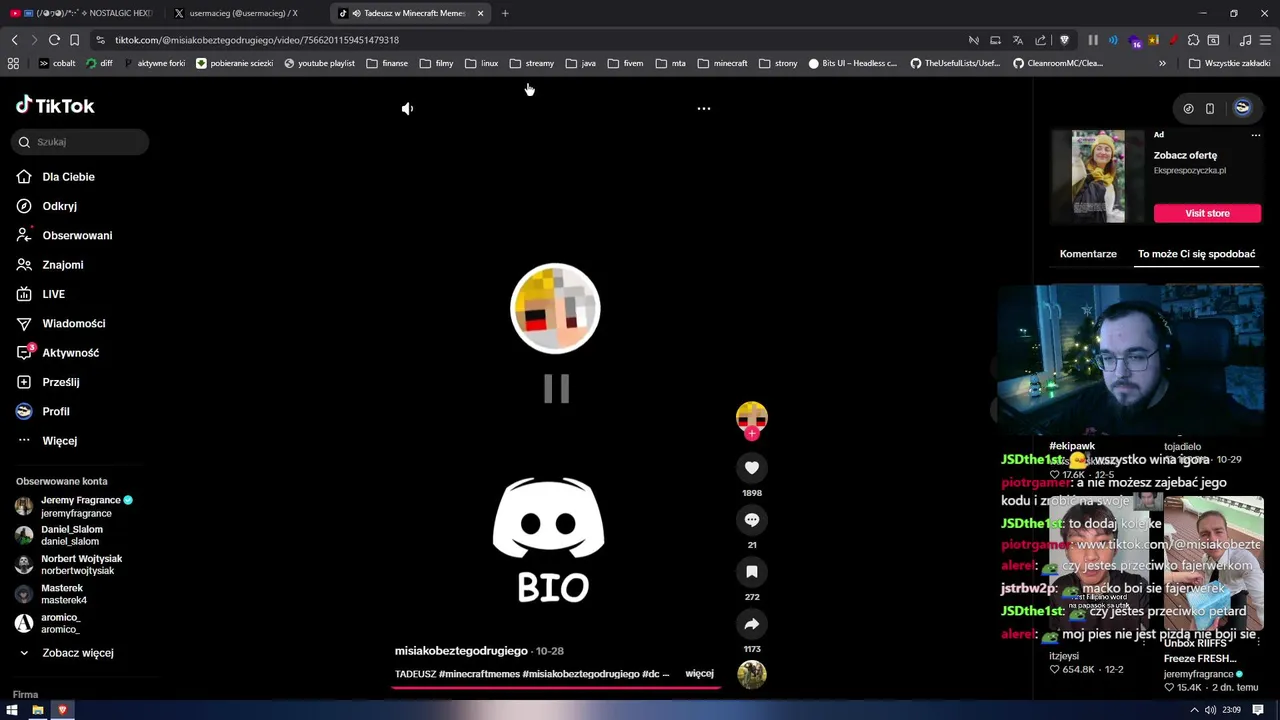The image size is (1280, 720).
Task: Go to Dla Ciebie feed
Action: point(68,177)
